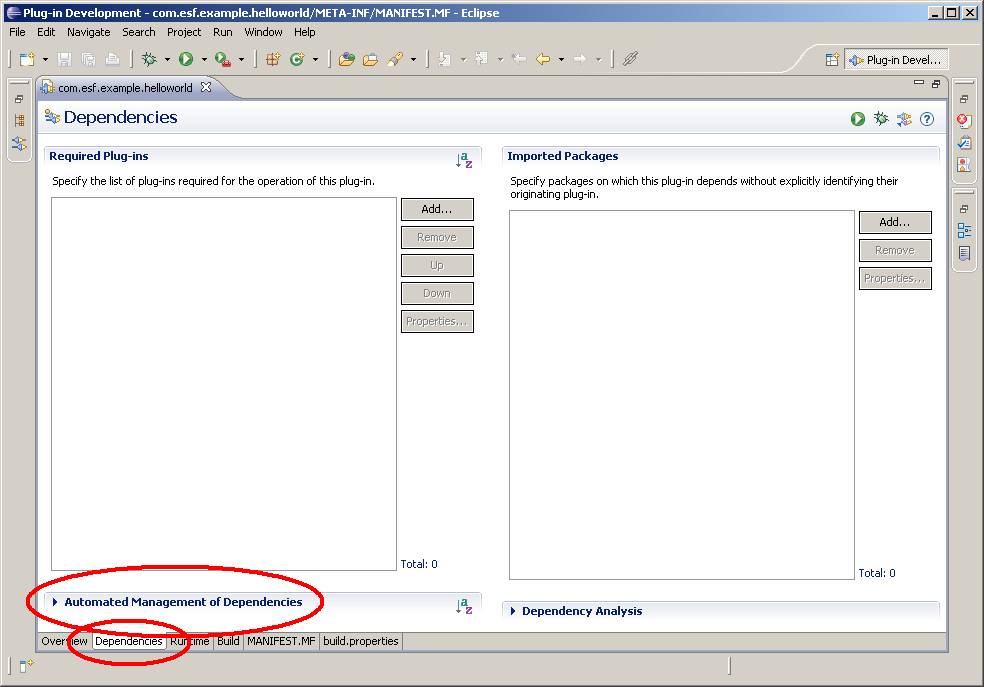Click the Save floppy disk toolbar icon
Viewport: 984px width, 687px height.
click(65, 59)
